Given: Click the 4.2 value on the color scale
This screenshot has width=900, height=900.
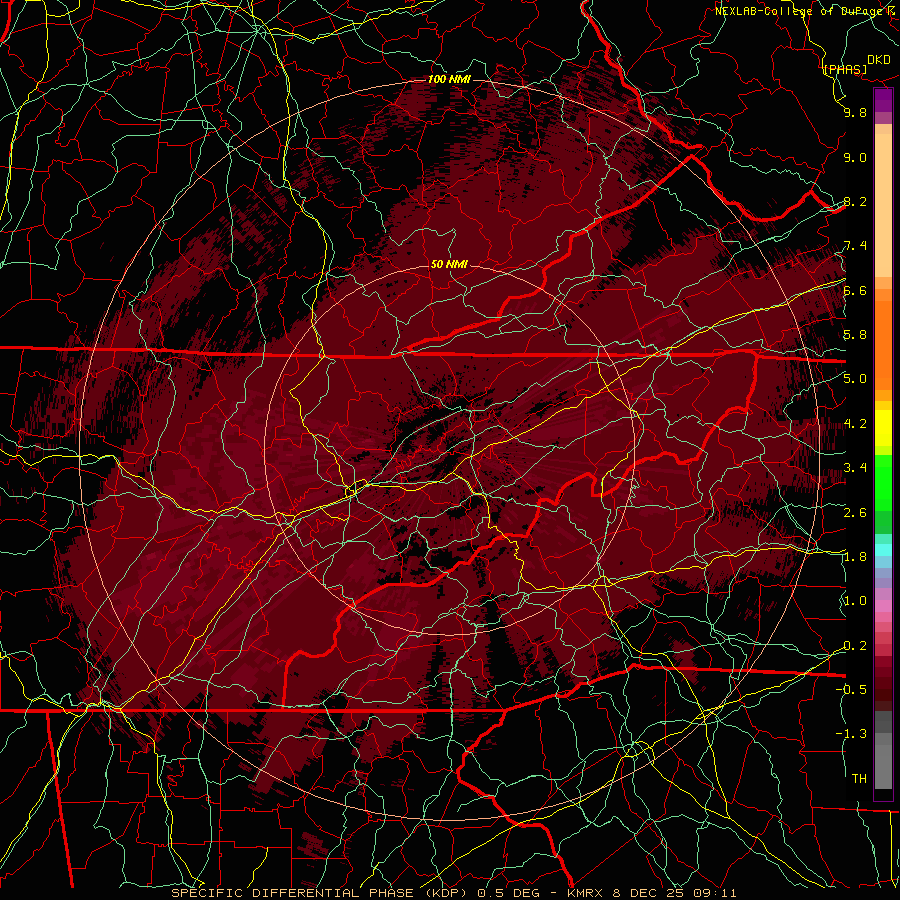Looking at the screenshot, I should pyautogui.click(x=855, y=424).
